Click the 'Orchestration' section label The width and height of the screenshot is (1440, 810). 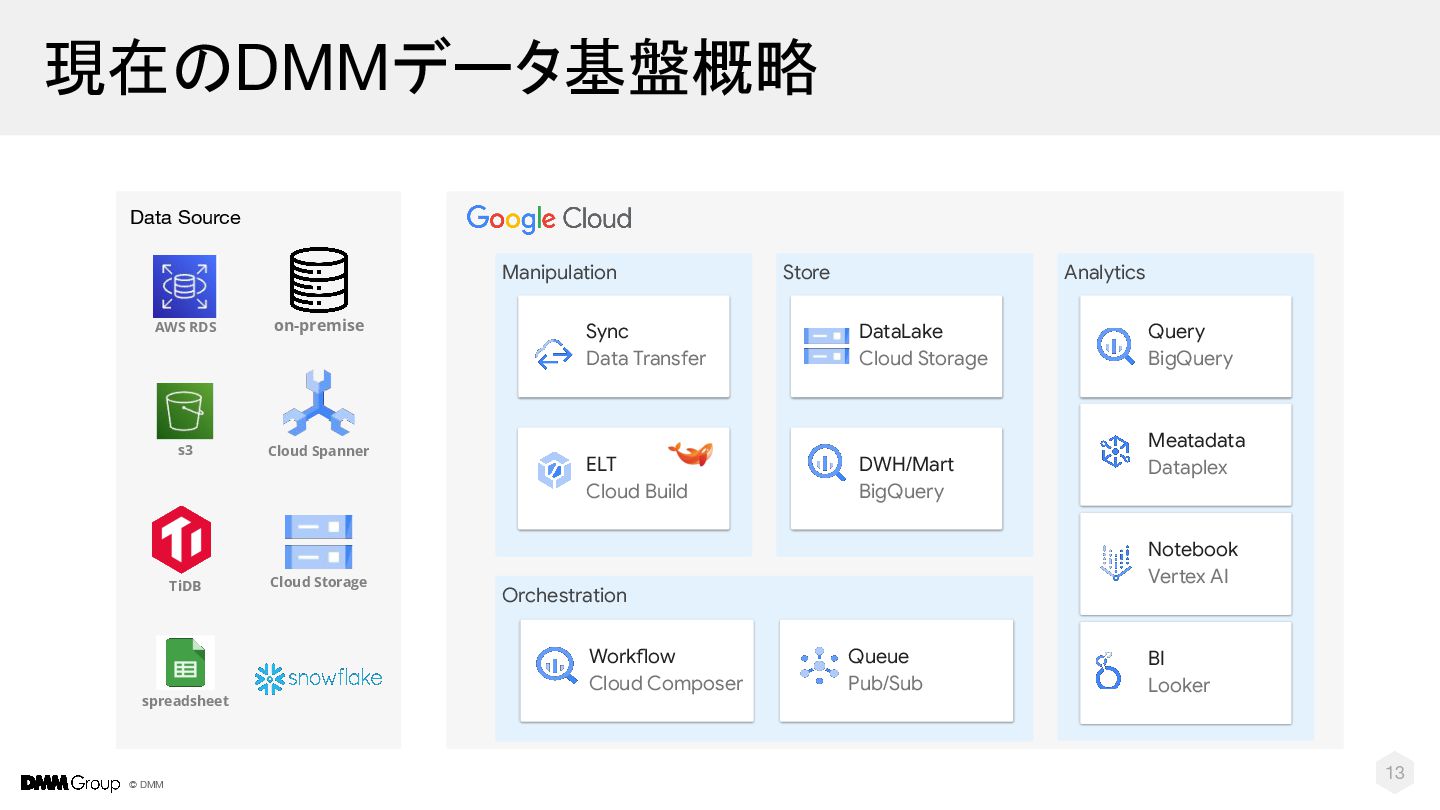point(564,595)
